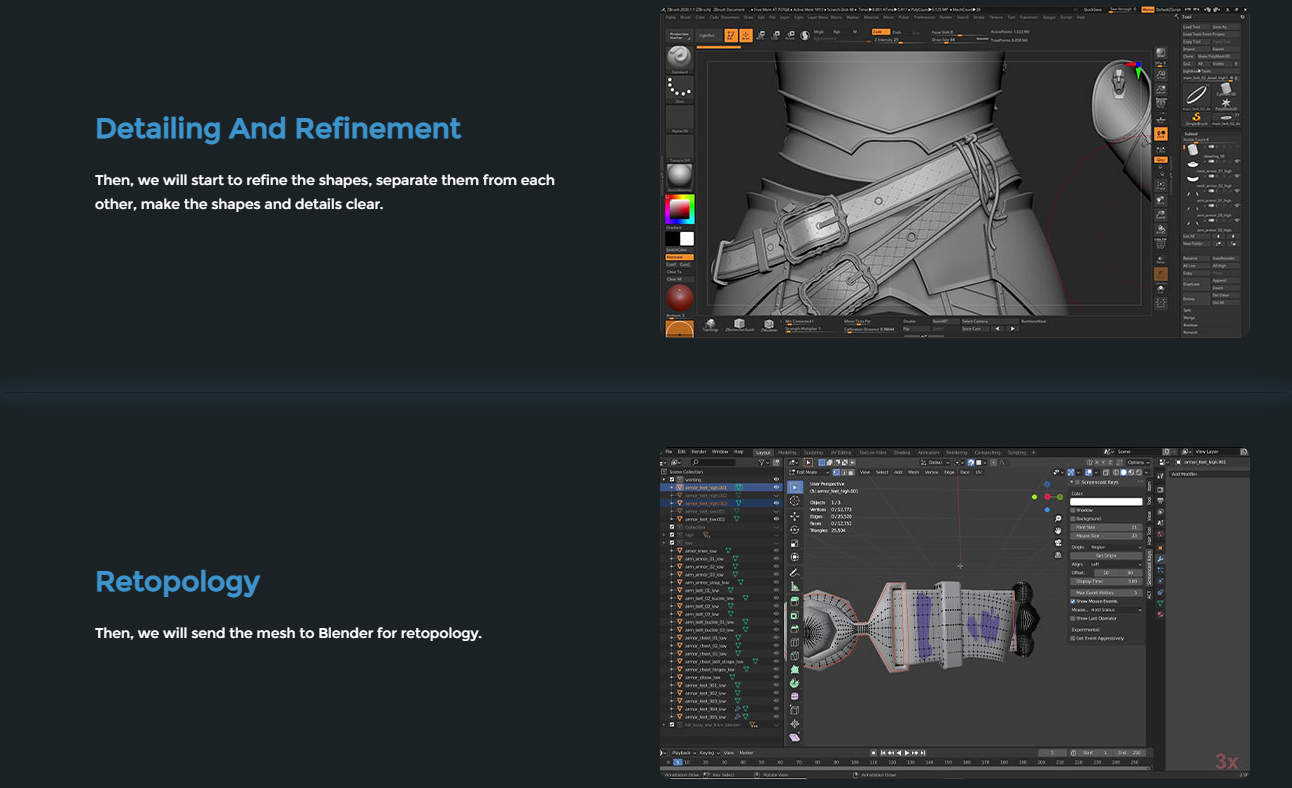The height and width of the screenshot is (788, 1292).
Task: Click Add Modifier in properties panel
Action: (1186, 474)
